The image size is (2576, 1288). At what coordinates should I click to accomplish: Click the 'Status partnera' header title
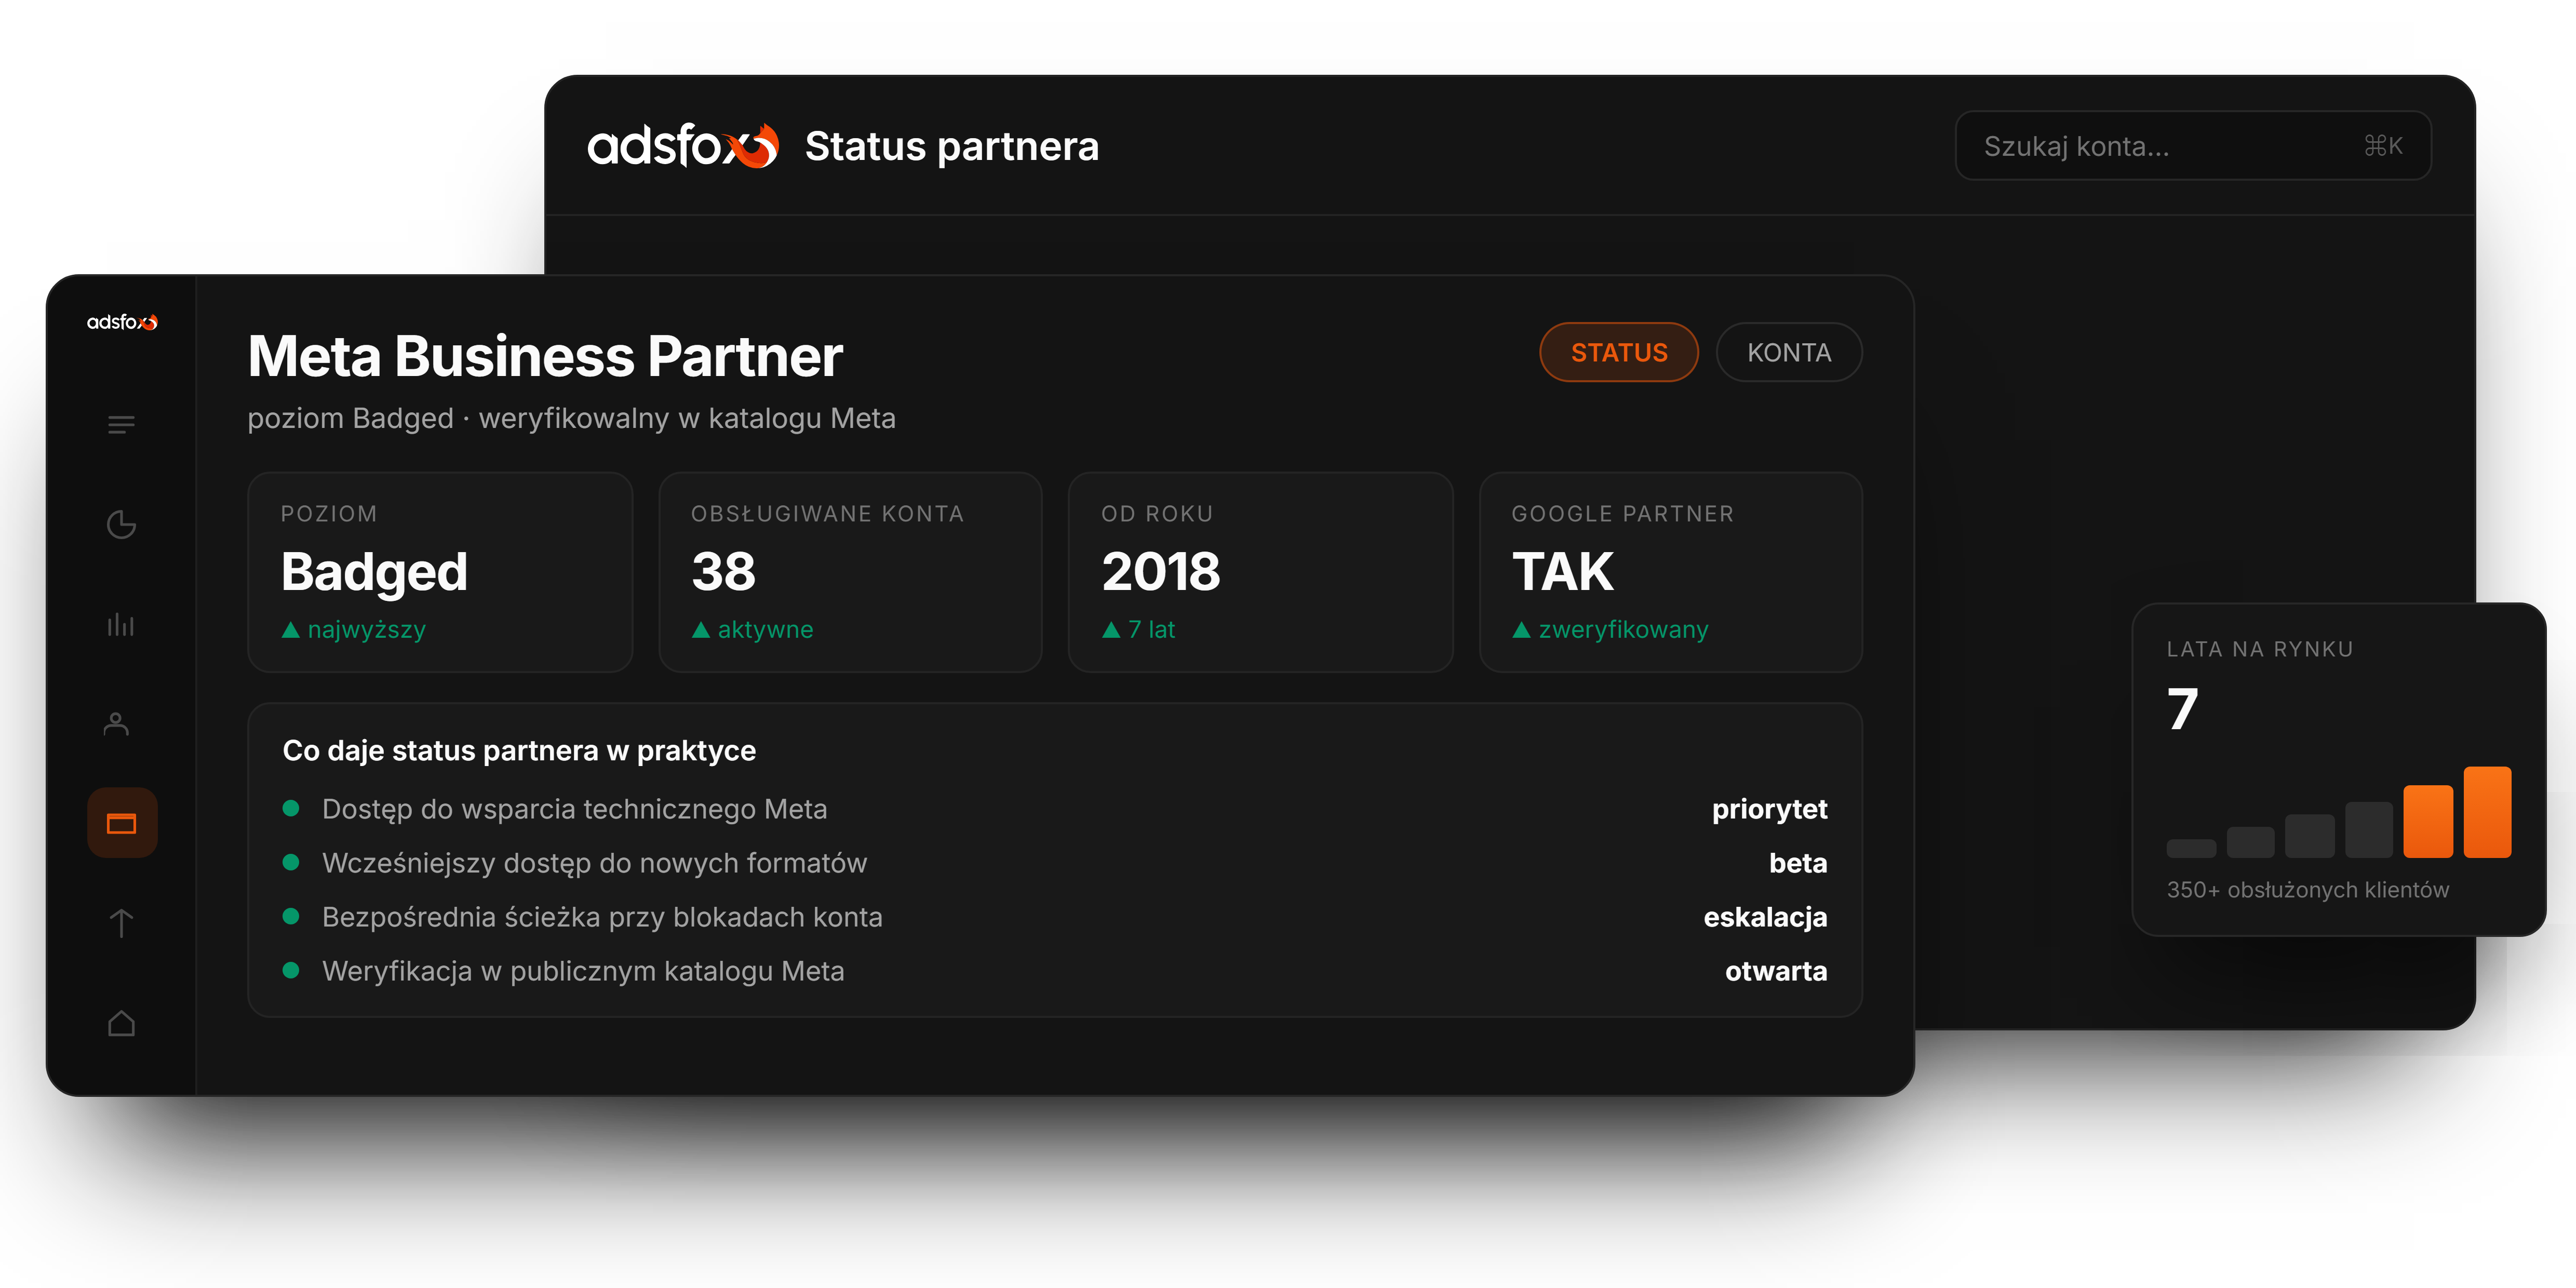[x=952, y=146]
